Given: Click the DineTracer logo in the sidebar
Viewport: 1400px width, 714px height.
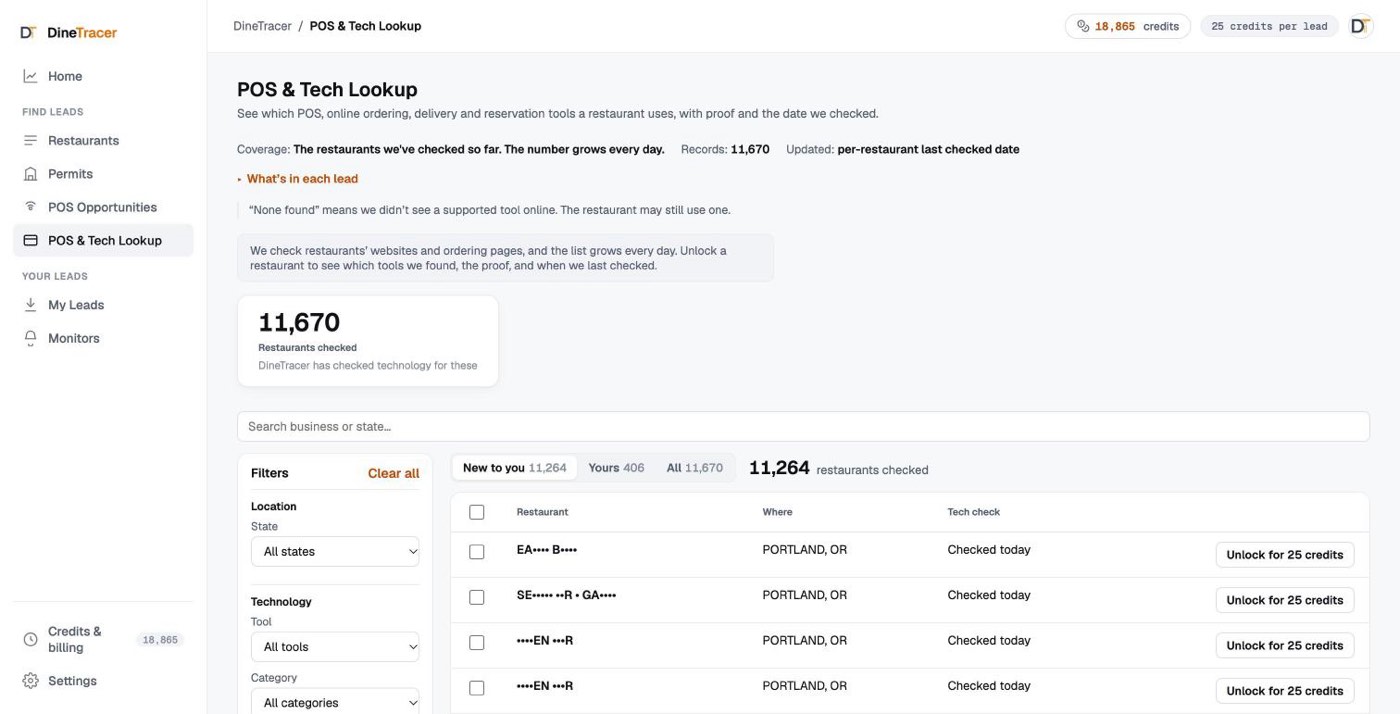Looking at the screenshot, I should [68, 33].
